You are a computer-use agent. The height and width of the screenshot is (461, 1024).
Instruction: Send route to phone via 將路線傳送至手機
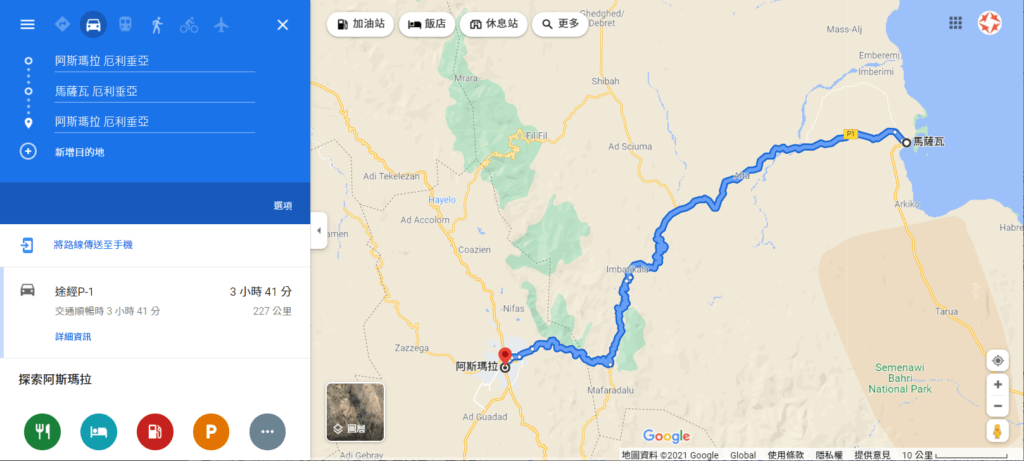[93, 245]
